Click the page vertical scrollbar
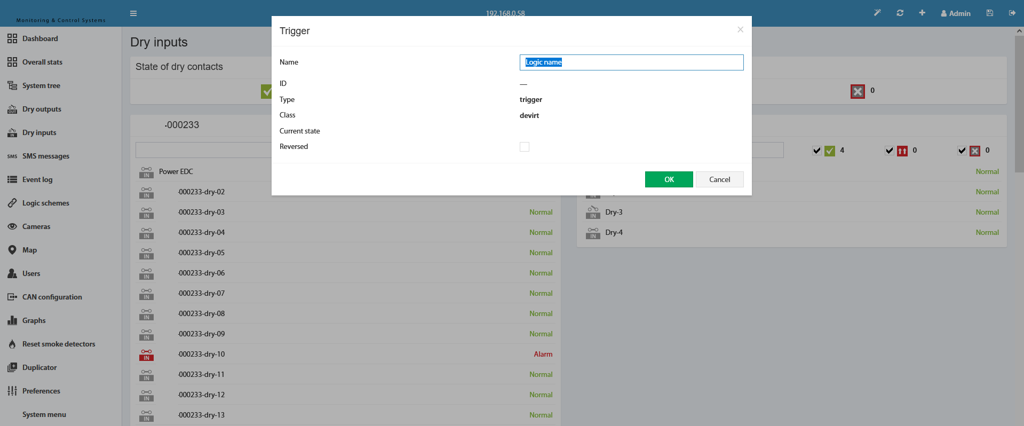This screenshot has width=1024, height=426. tap(1019, 98)
